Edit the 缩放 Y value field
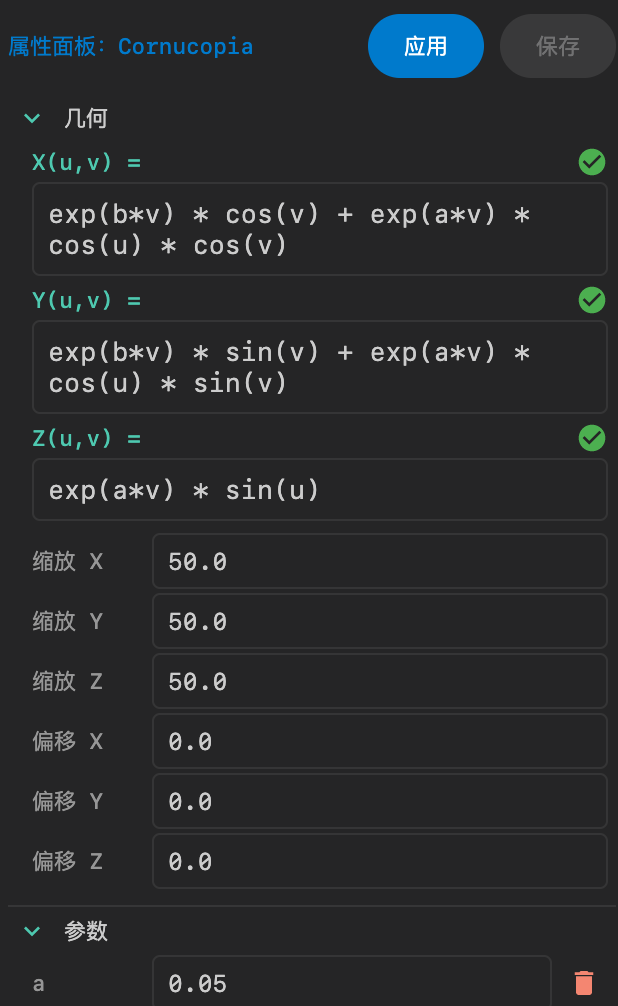 [379, 621]
